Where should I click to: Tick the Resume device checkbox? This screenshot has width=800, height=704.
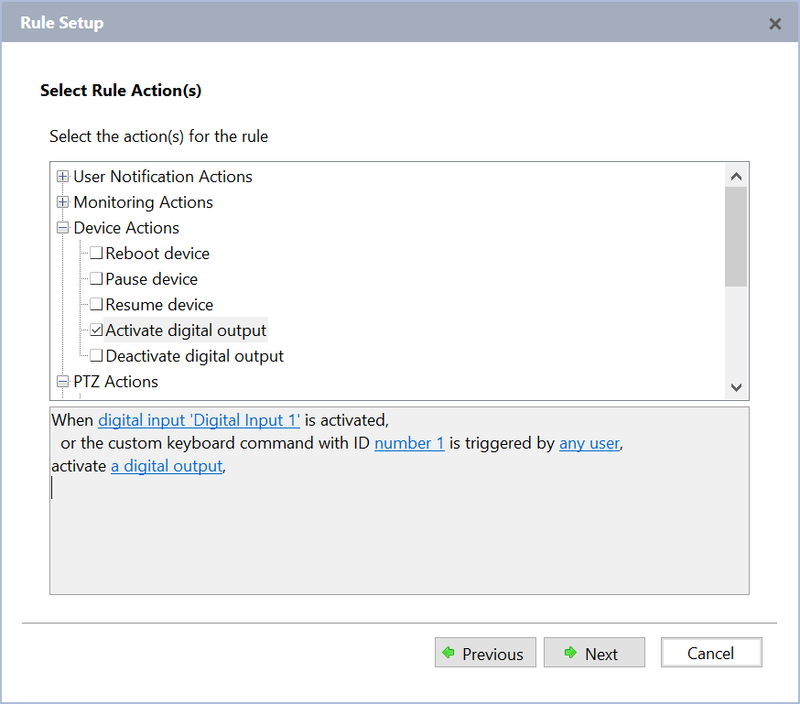coord(97,305)
